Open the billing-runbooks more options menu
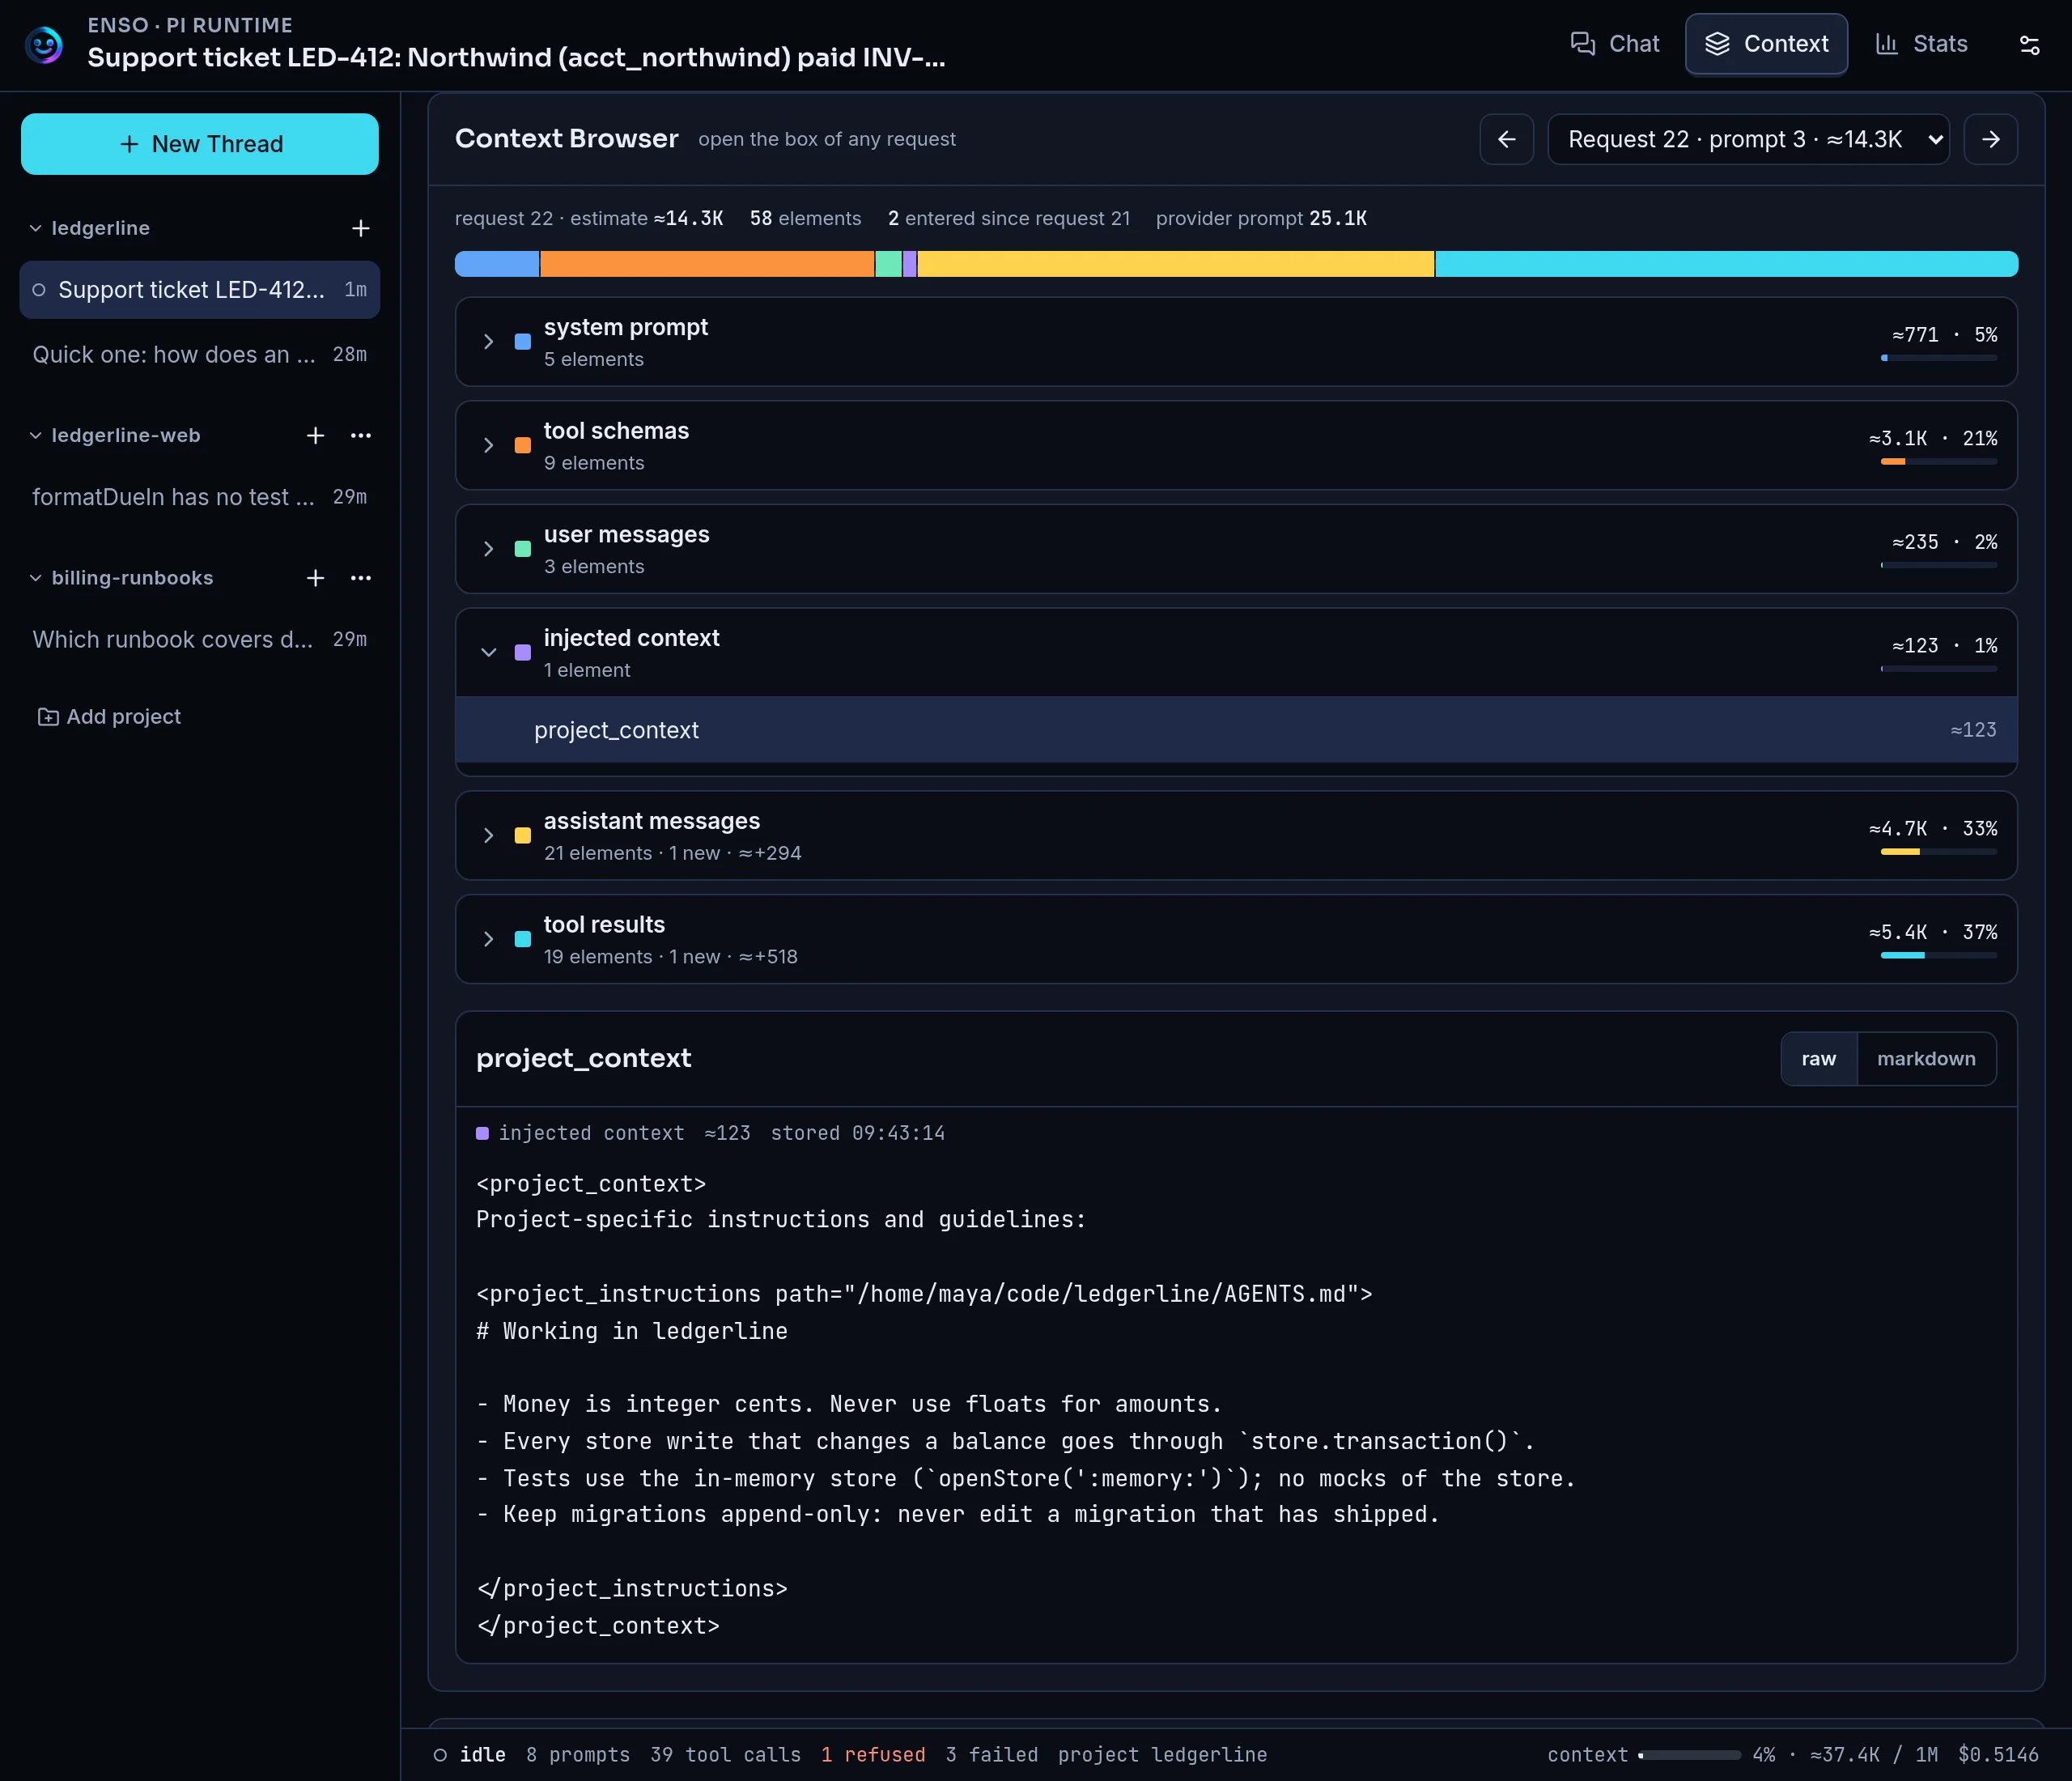This screenshot has height=1781, width=2072. (x=361, y=578)
